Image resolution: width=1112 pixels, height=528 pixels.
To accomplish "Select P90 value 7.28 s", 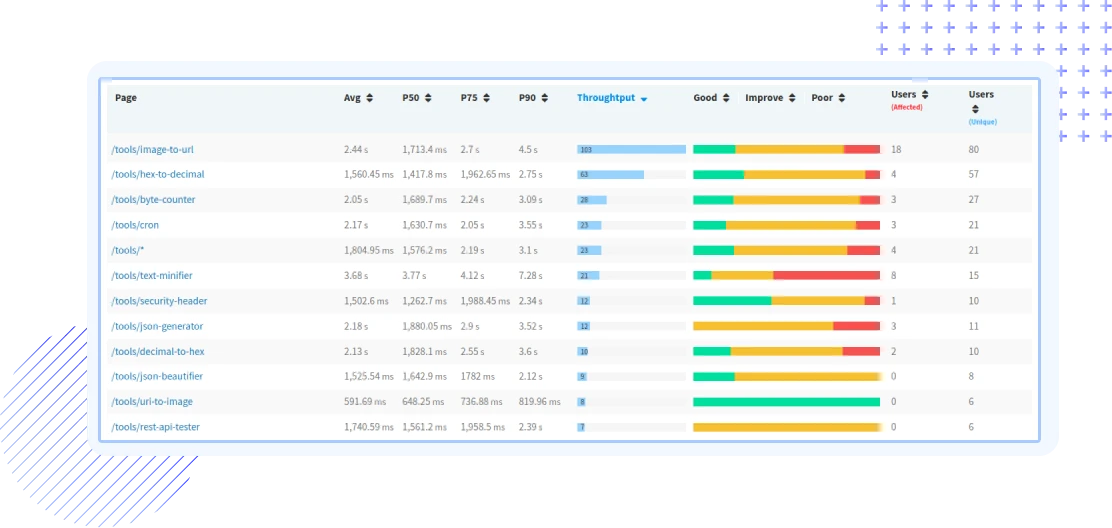I will coord(530,275).
